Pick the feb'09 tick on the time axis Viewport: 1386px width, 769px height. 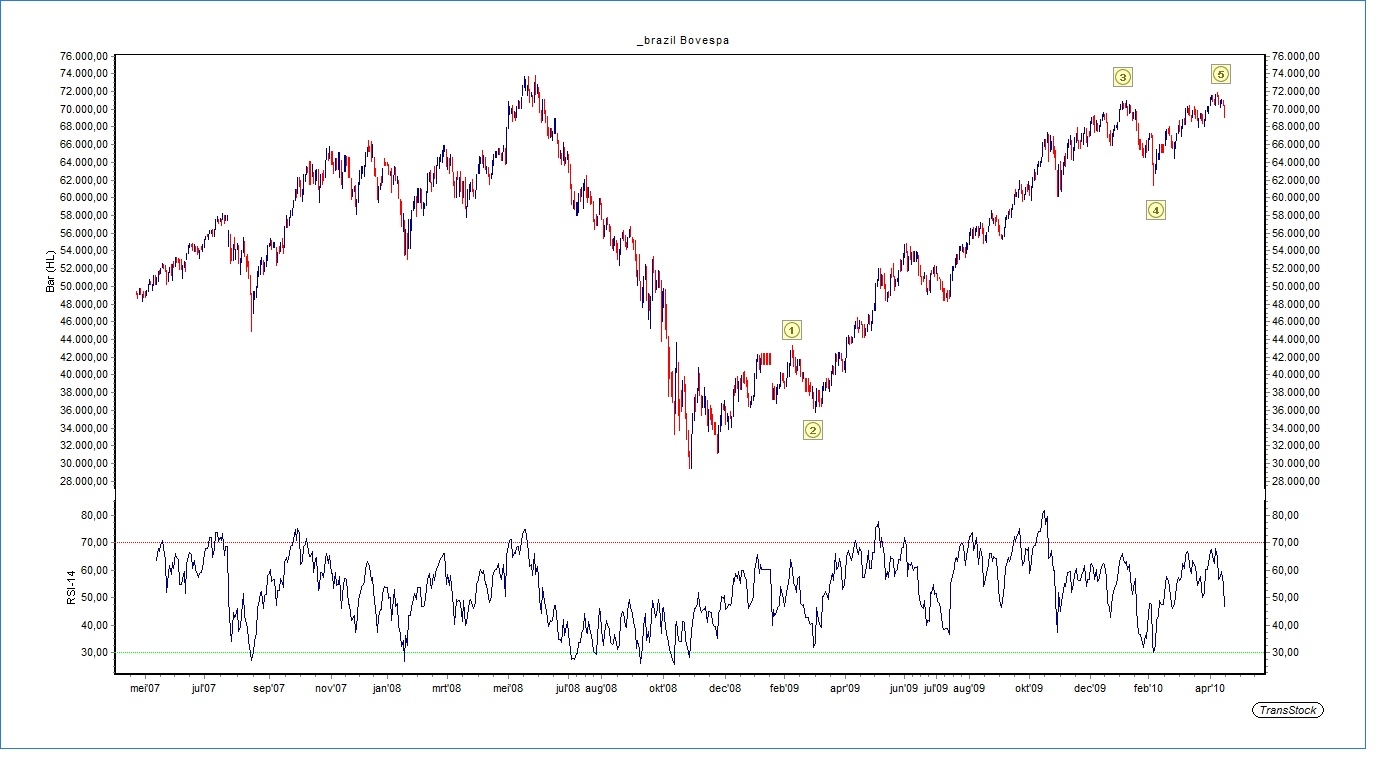click(784, 688)
